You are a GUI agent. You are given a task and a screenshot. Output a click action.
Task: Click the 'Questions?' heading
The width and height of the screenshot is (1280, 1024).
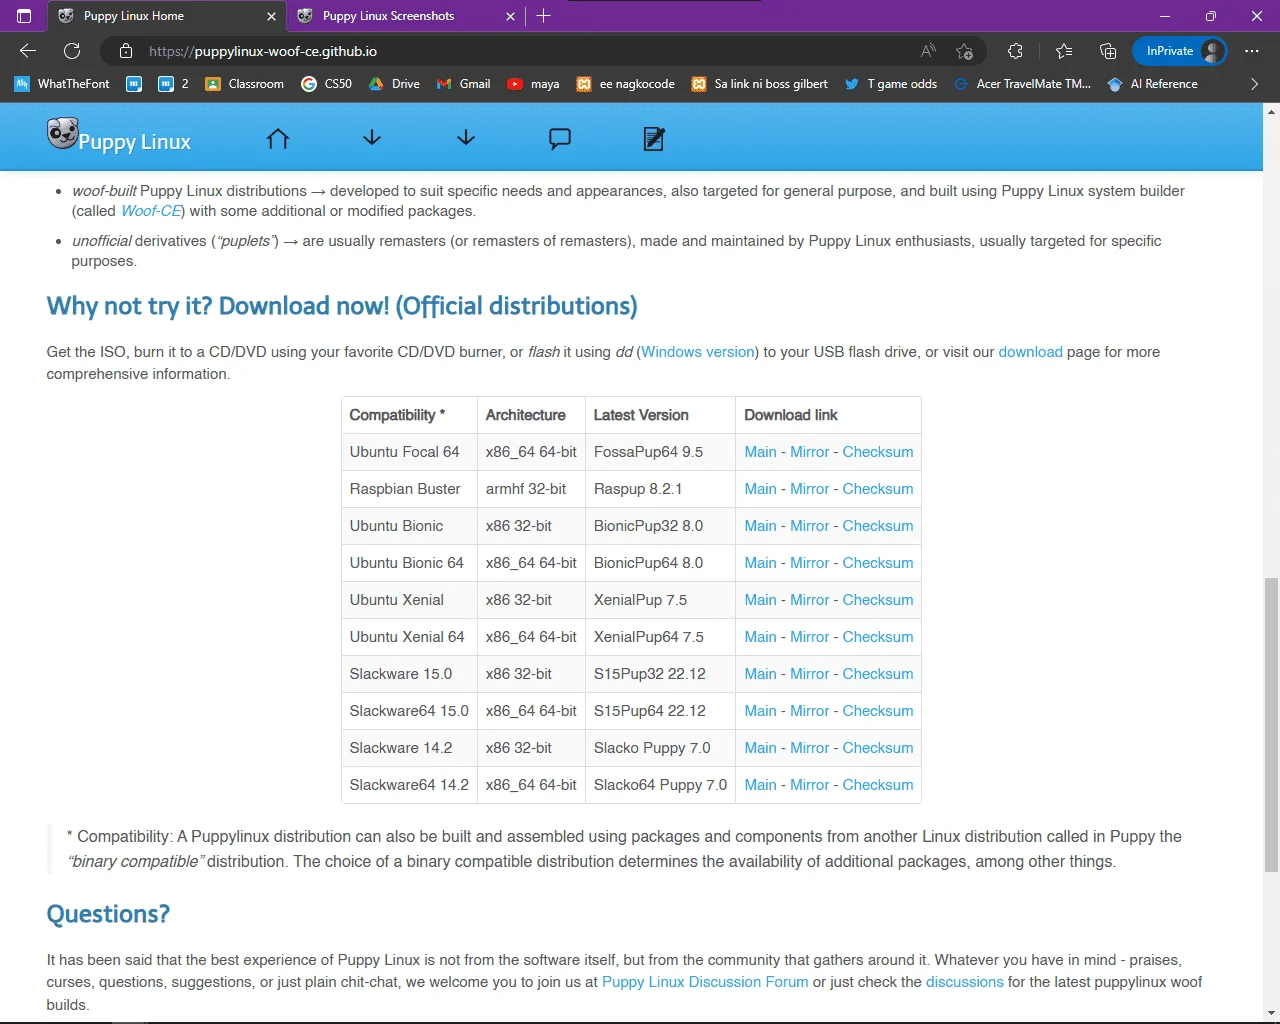click(108, 914)
